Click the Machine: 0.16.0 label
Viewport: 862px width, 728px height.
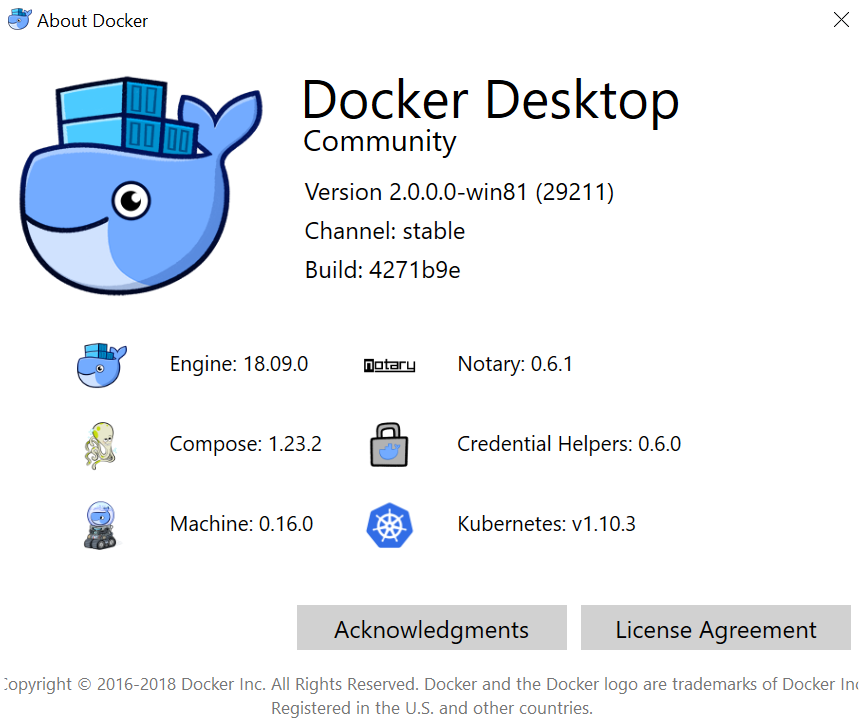[241, 524]
